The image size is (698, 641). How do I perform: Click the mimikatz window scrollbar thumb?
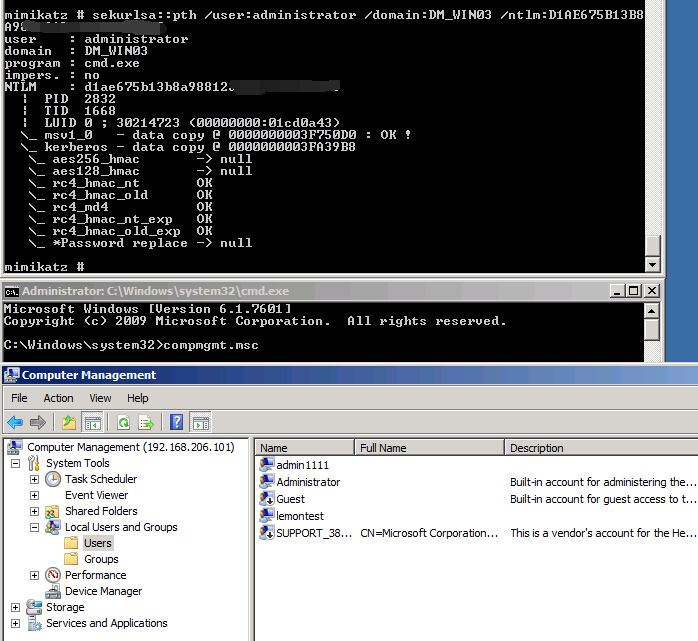click(652, 246)
